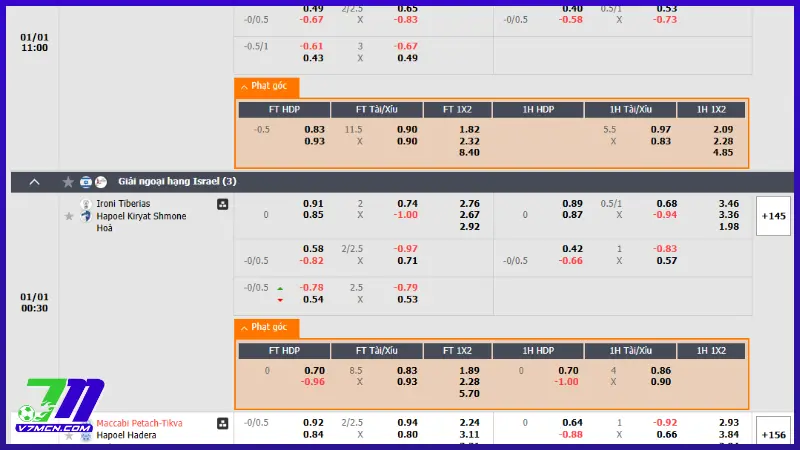Collapse the lower Phạt góc corner panel
The width and height of the screenshot is (800, 450).
(267, 327)
